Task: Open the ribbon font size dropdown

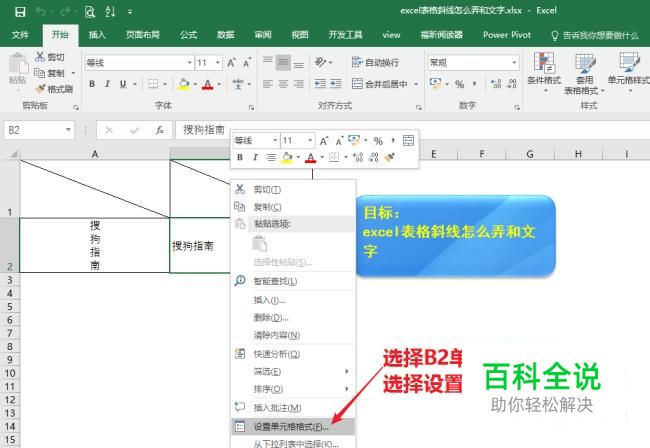Action: pyautogui.click(x=218, y=63)
